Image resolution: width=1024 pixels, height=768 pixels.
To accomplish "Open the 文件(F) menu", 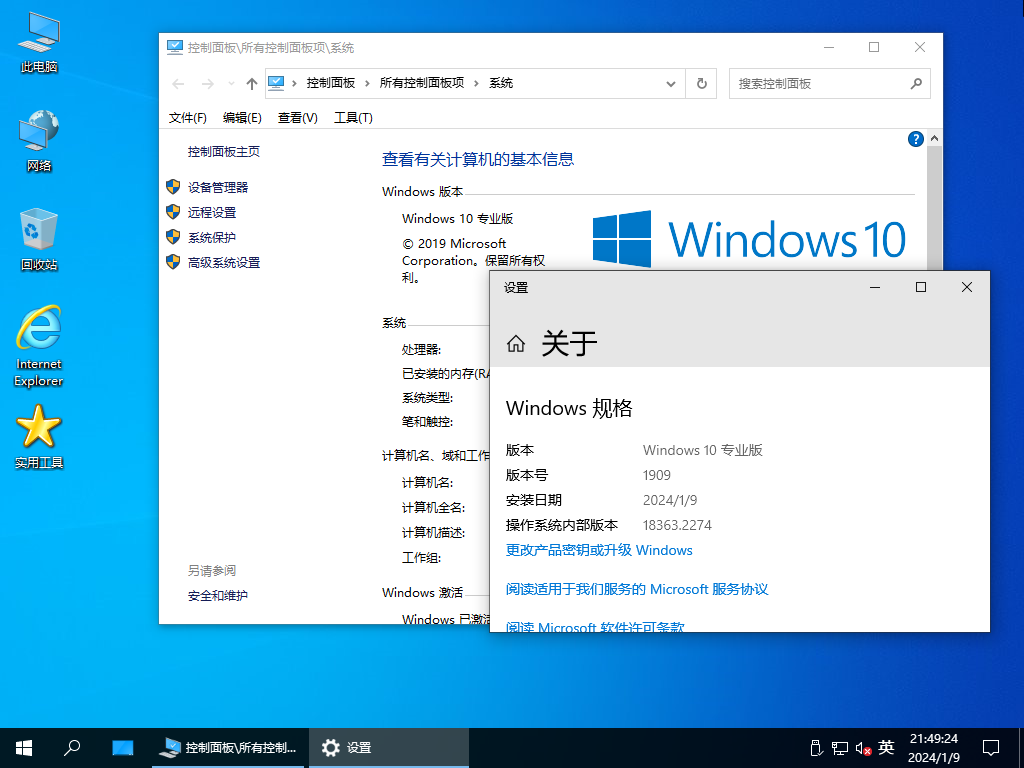I will 187,118.
